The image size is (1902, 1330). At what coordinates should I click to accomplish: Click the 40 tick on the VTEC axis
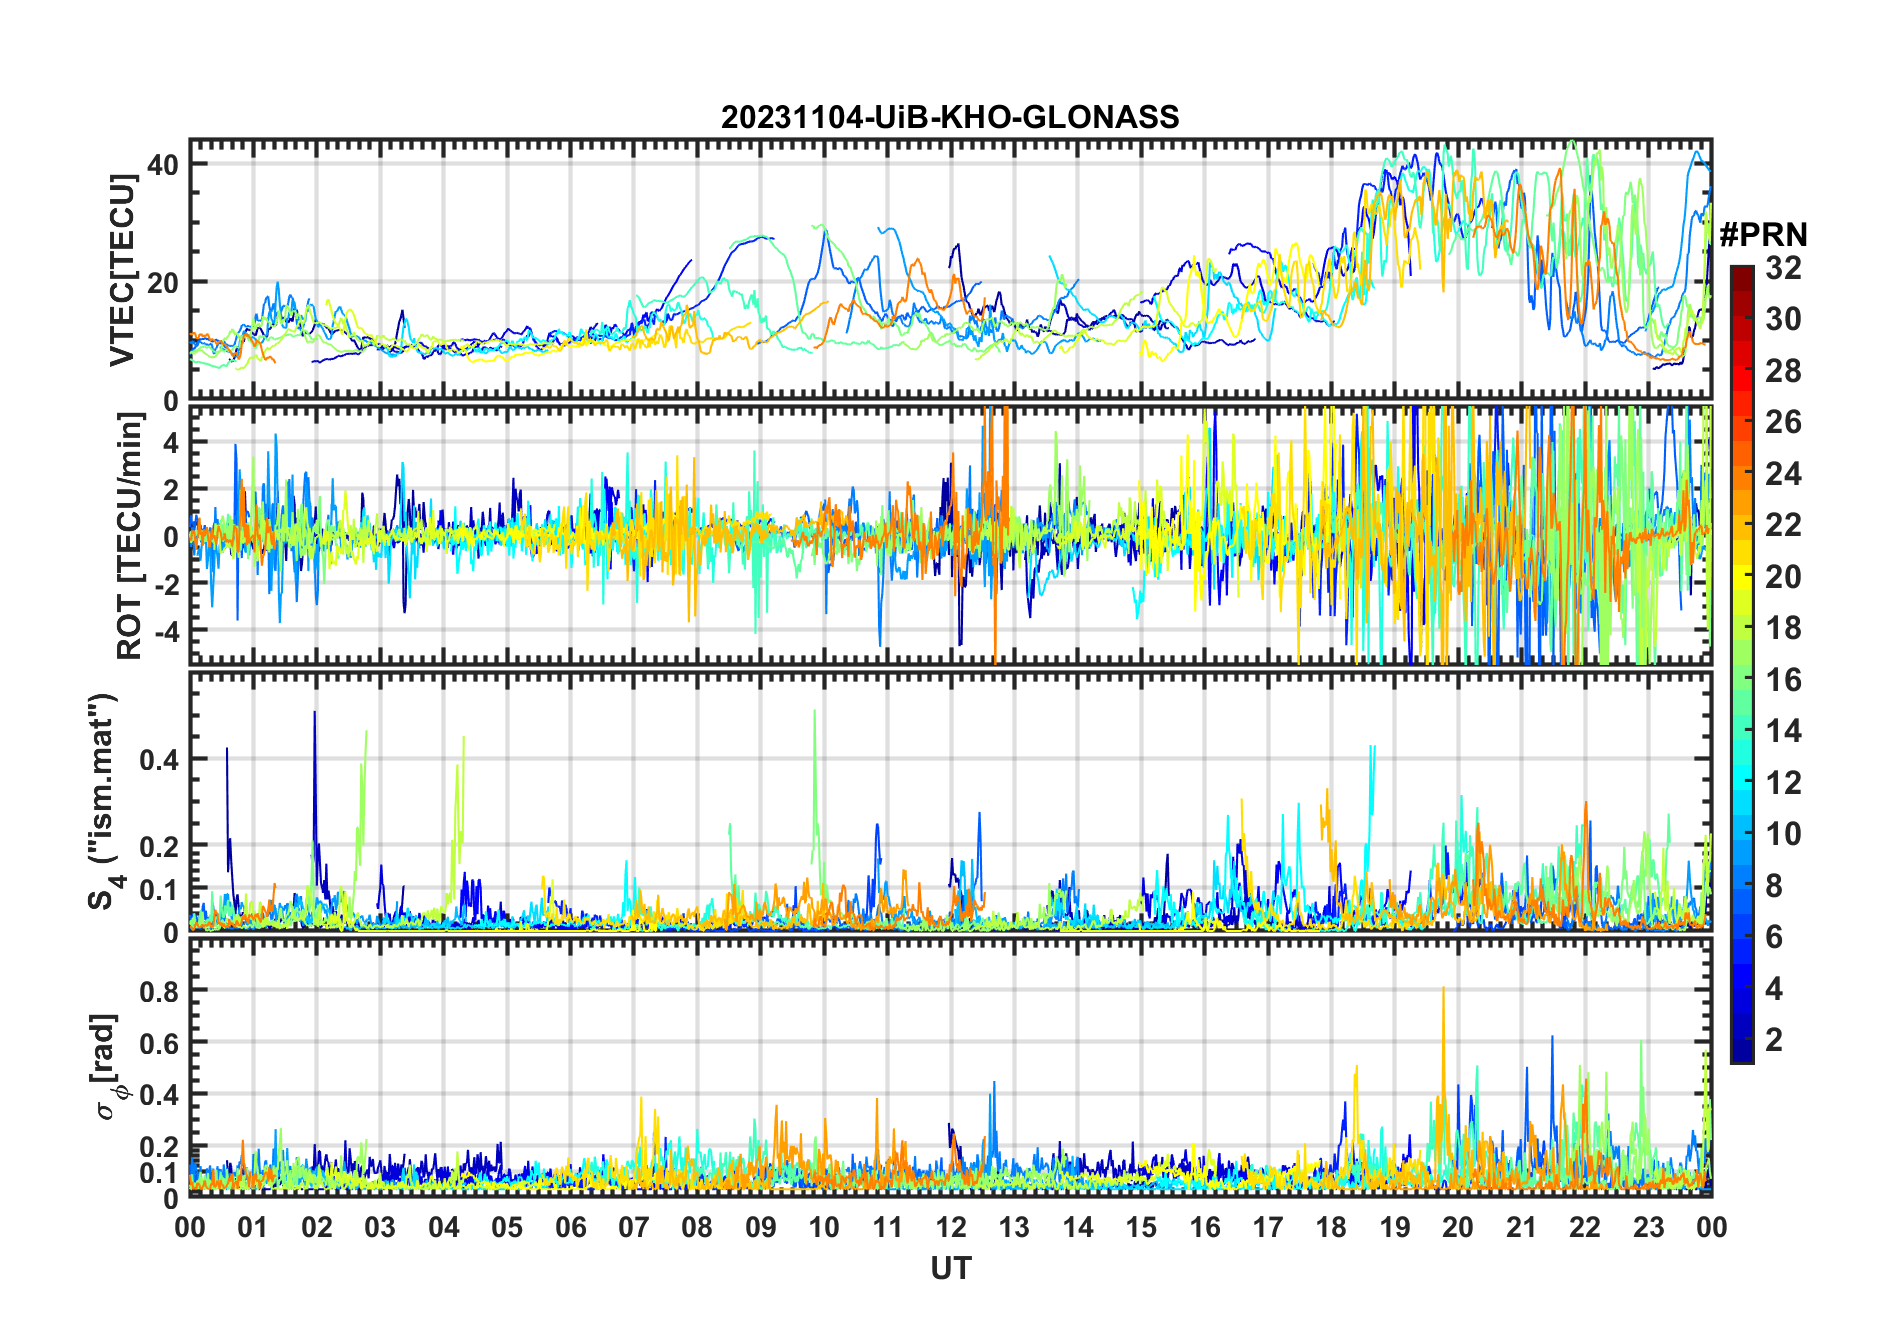163,164
